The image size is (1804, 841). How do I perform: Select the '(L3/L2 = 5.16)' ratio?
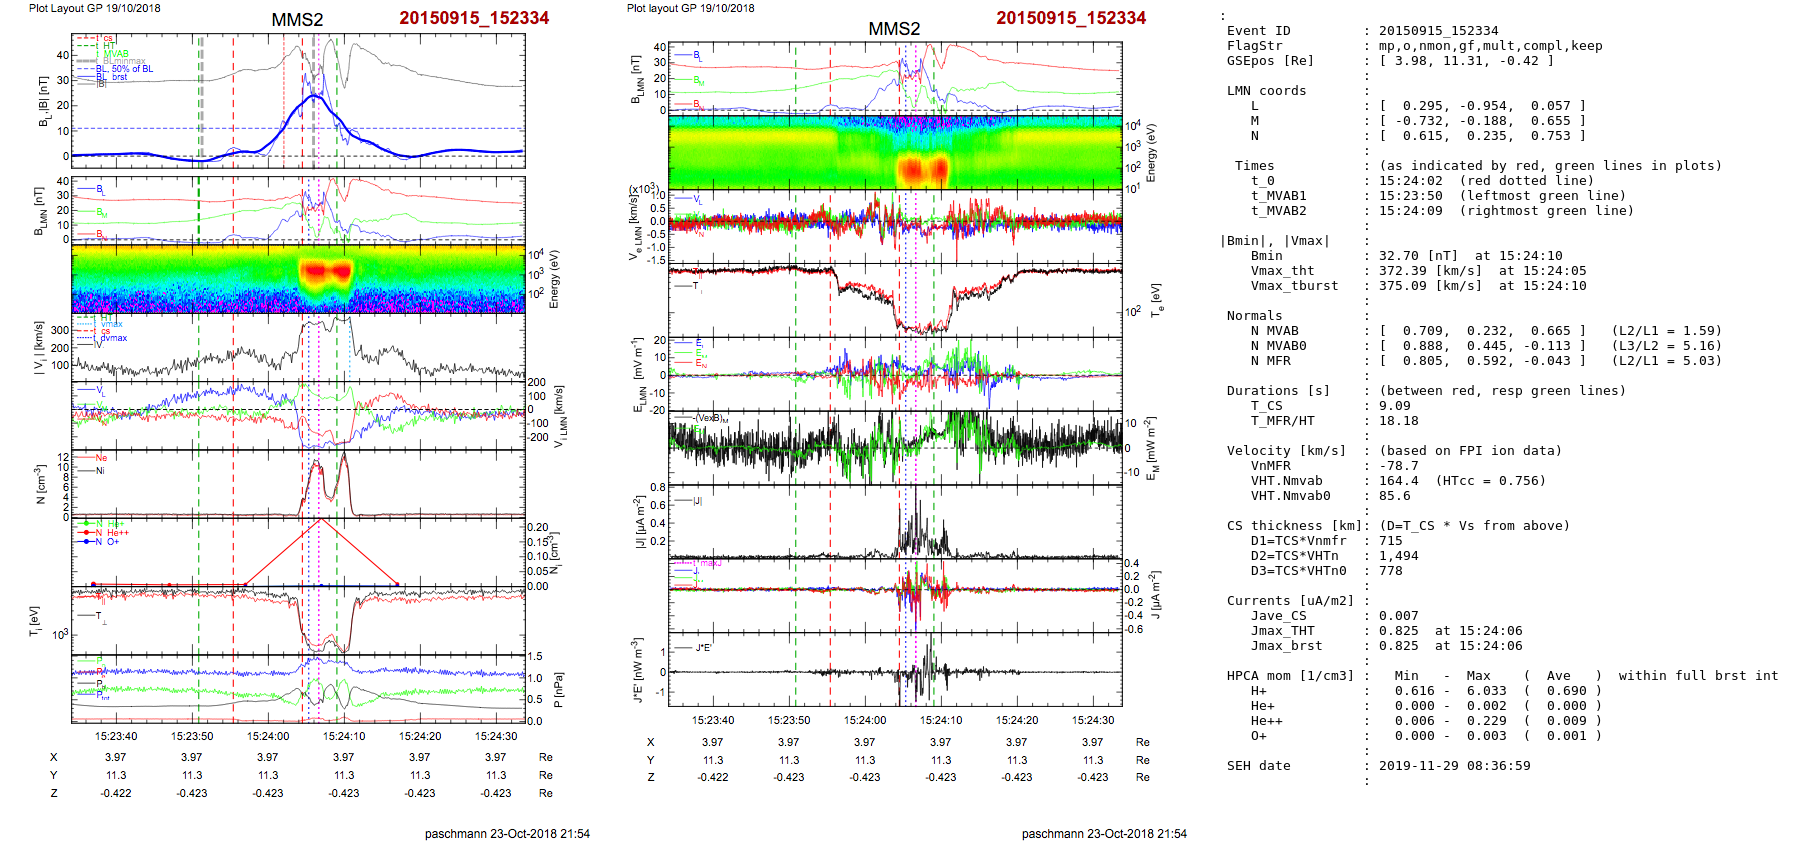point(1667,346)
